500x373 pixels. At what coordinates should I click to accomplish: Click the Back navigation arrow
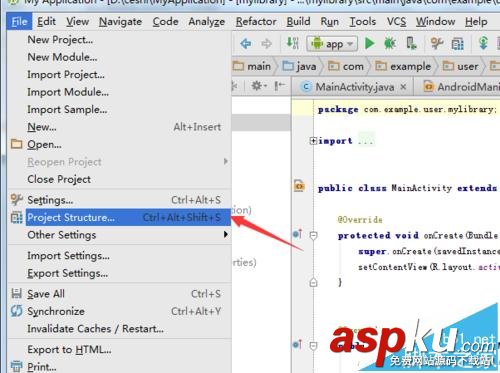(246, 44)
